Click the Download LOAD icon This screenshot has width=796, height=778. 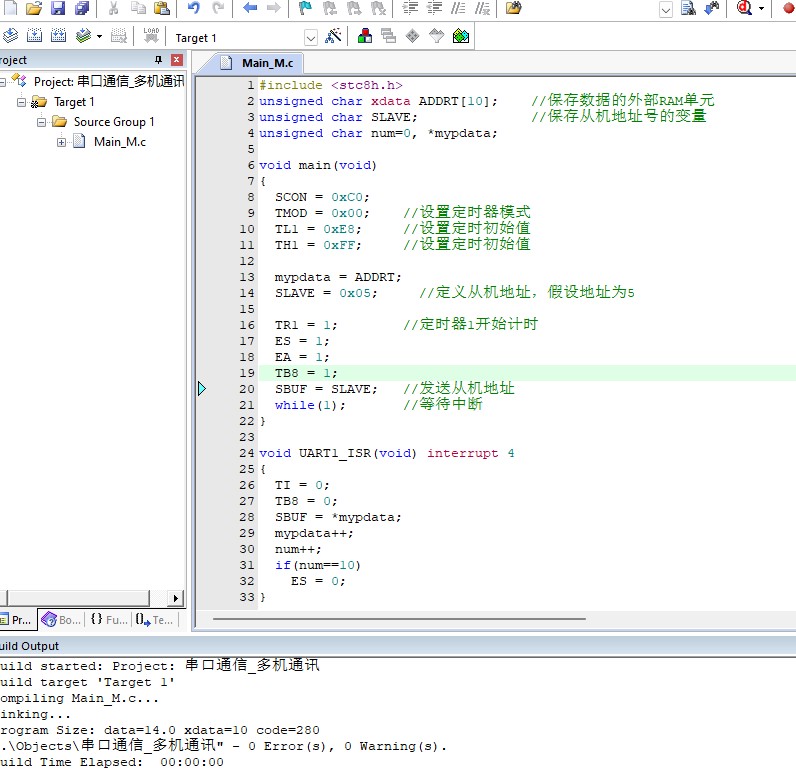151,36
